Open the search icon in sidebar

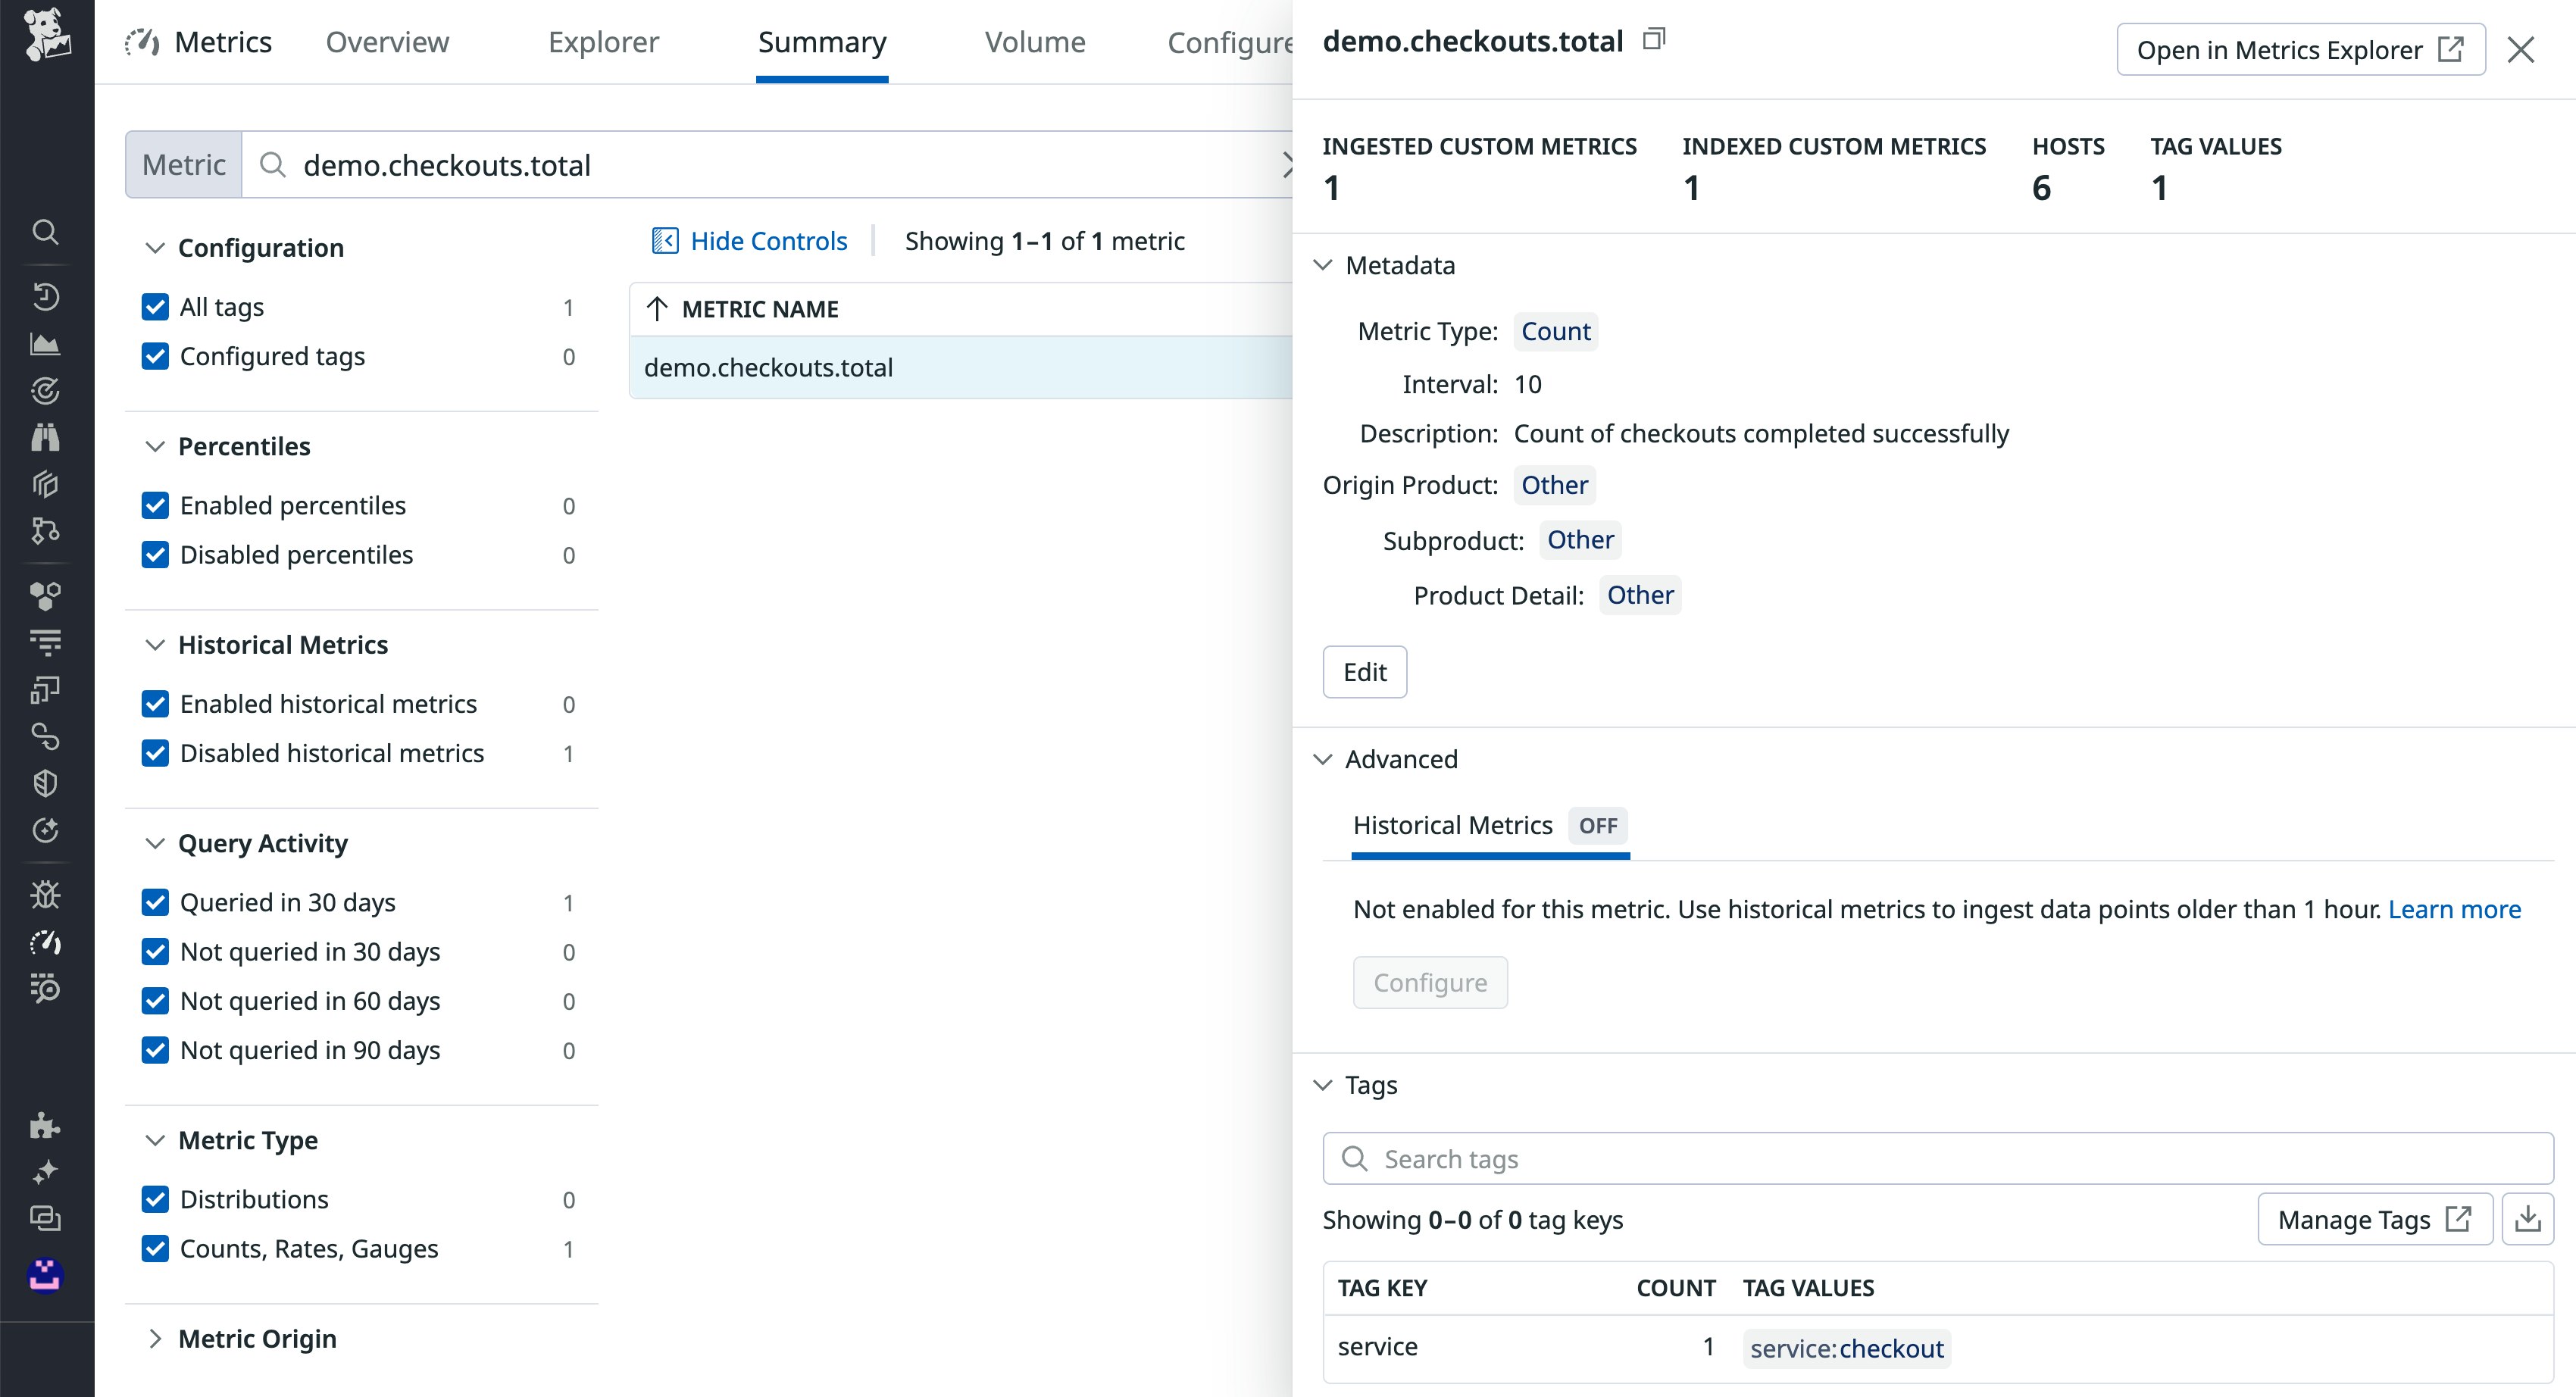[x=45, y=232]
